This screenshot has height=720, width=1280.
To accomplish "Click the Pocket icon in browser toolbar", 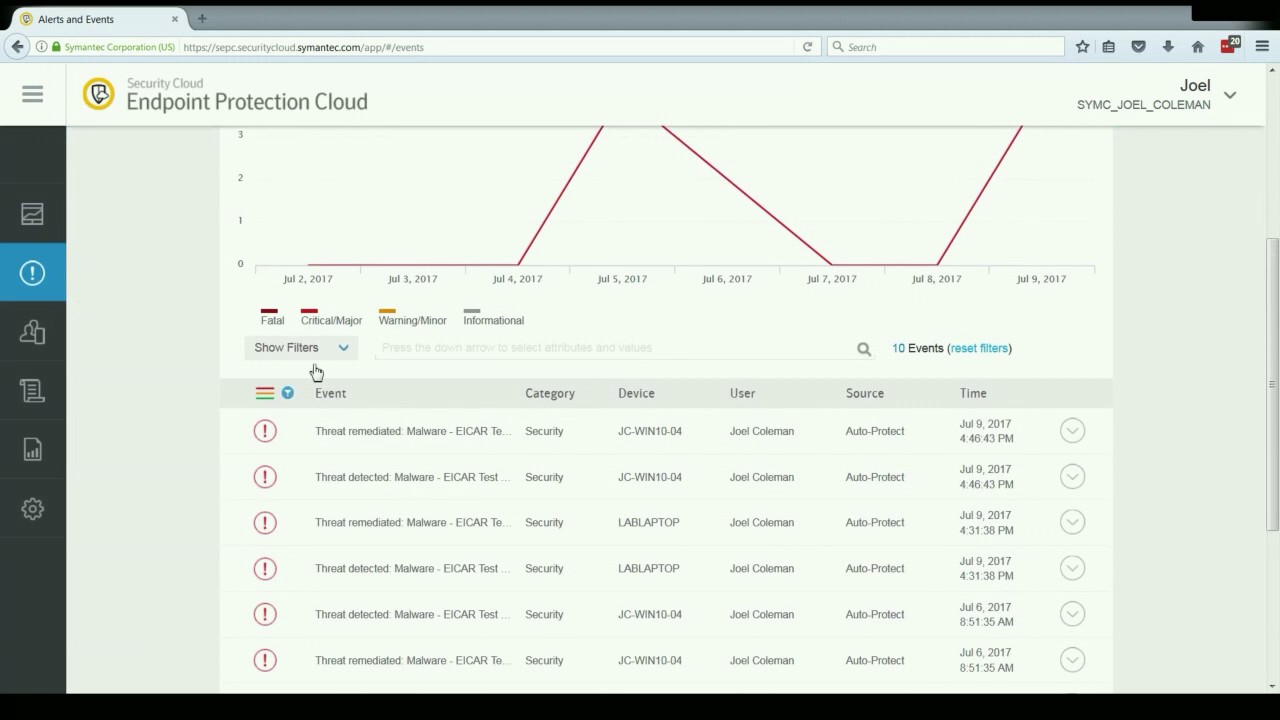I will 1138,47.
